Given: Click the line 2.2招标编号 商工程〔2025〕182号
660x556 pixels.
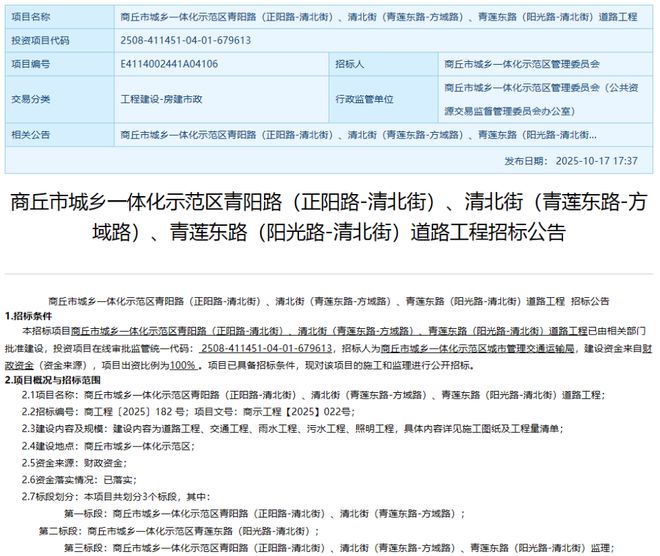Looking at the screenshot, I should pyautogui.click(x=188, y=412).
